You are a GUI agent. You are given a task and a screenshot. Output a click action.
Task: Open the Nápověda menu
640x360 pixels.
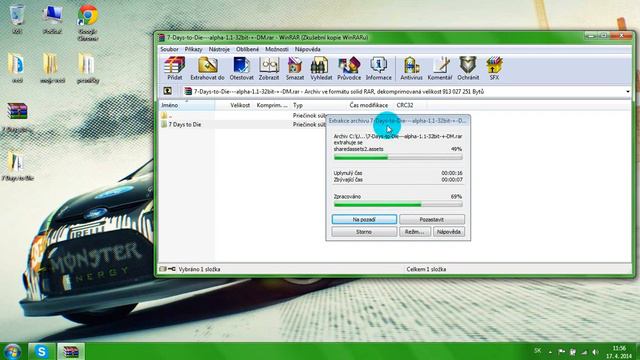click(307, 49)
